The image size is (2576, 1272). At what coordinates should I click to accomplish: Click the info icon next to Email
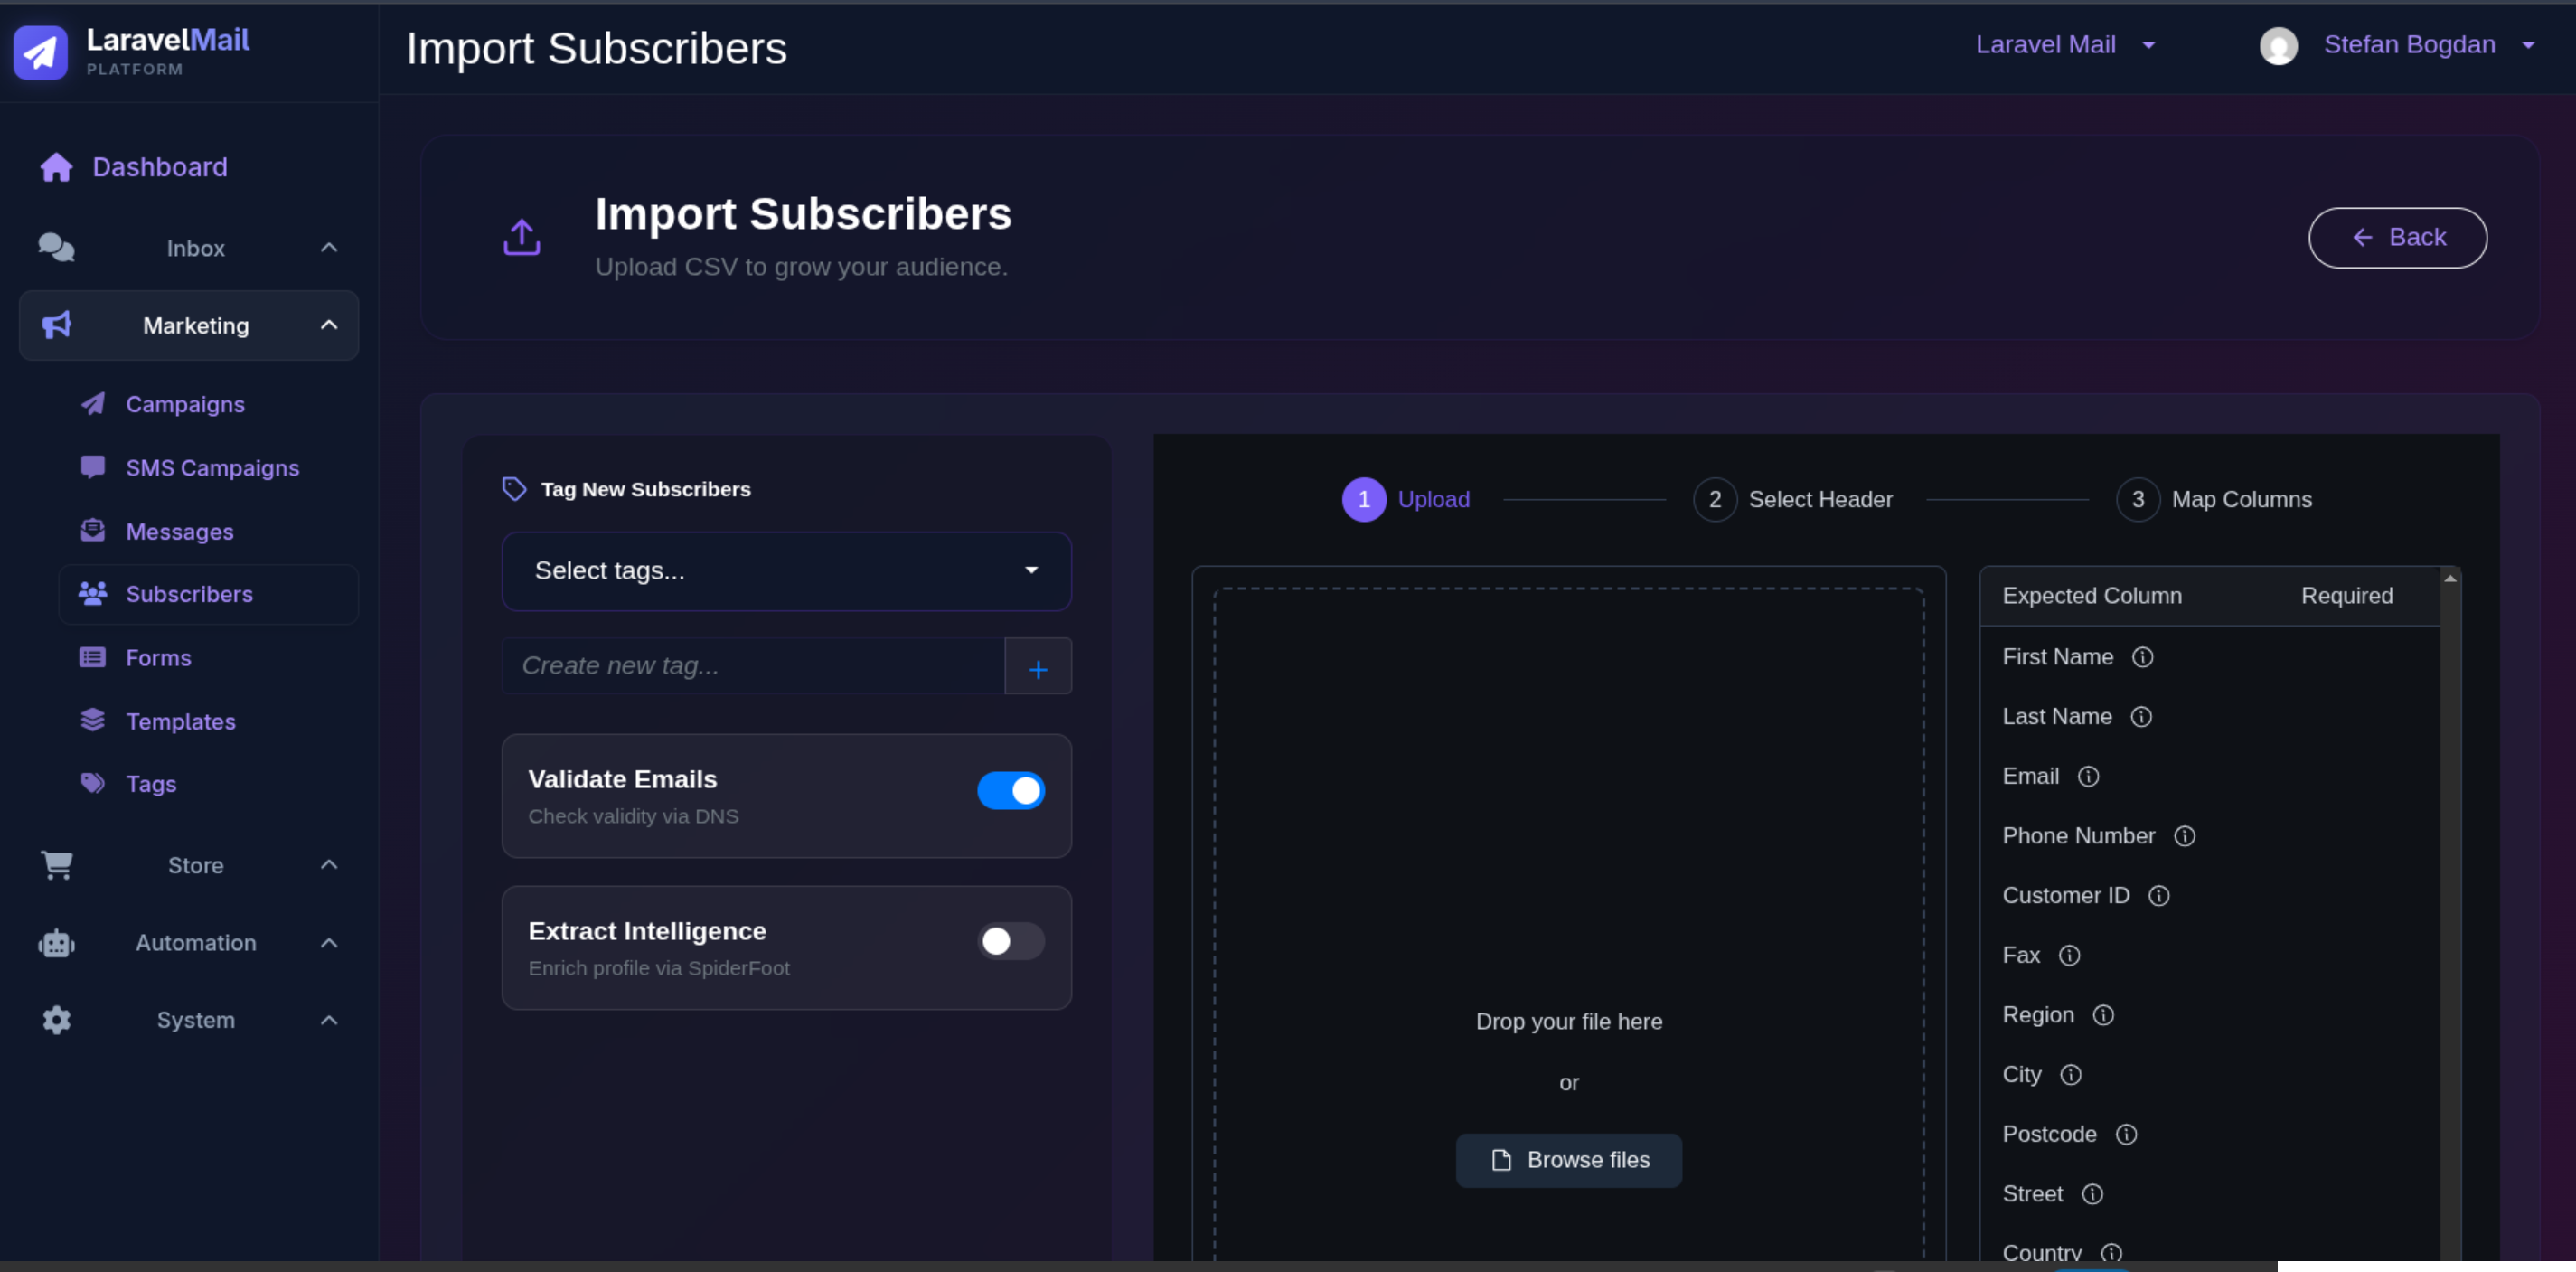click(2088, 776)
